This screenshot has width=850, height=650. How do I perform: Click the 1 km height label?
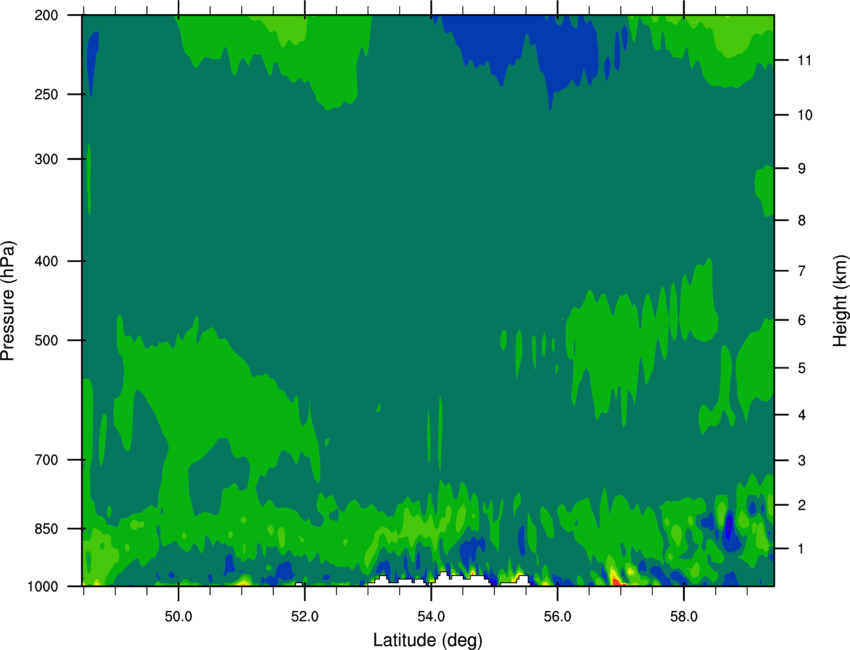click(x=801, y=549)
